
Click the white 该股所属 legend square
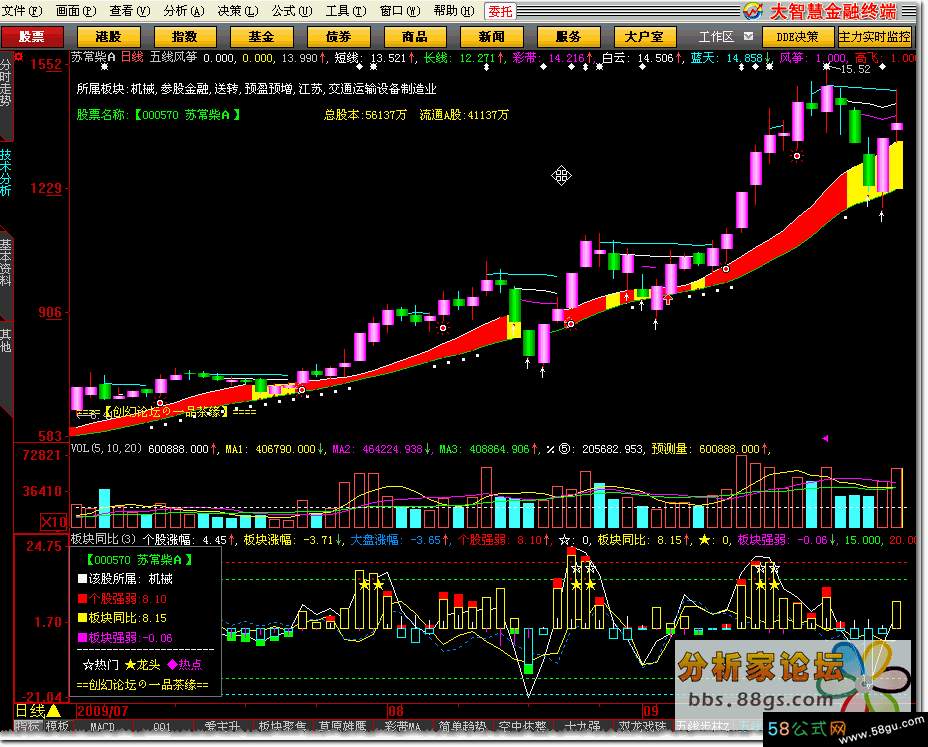pyautogui.click(x=82, y=578)
